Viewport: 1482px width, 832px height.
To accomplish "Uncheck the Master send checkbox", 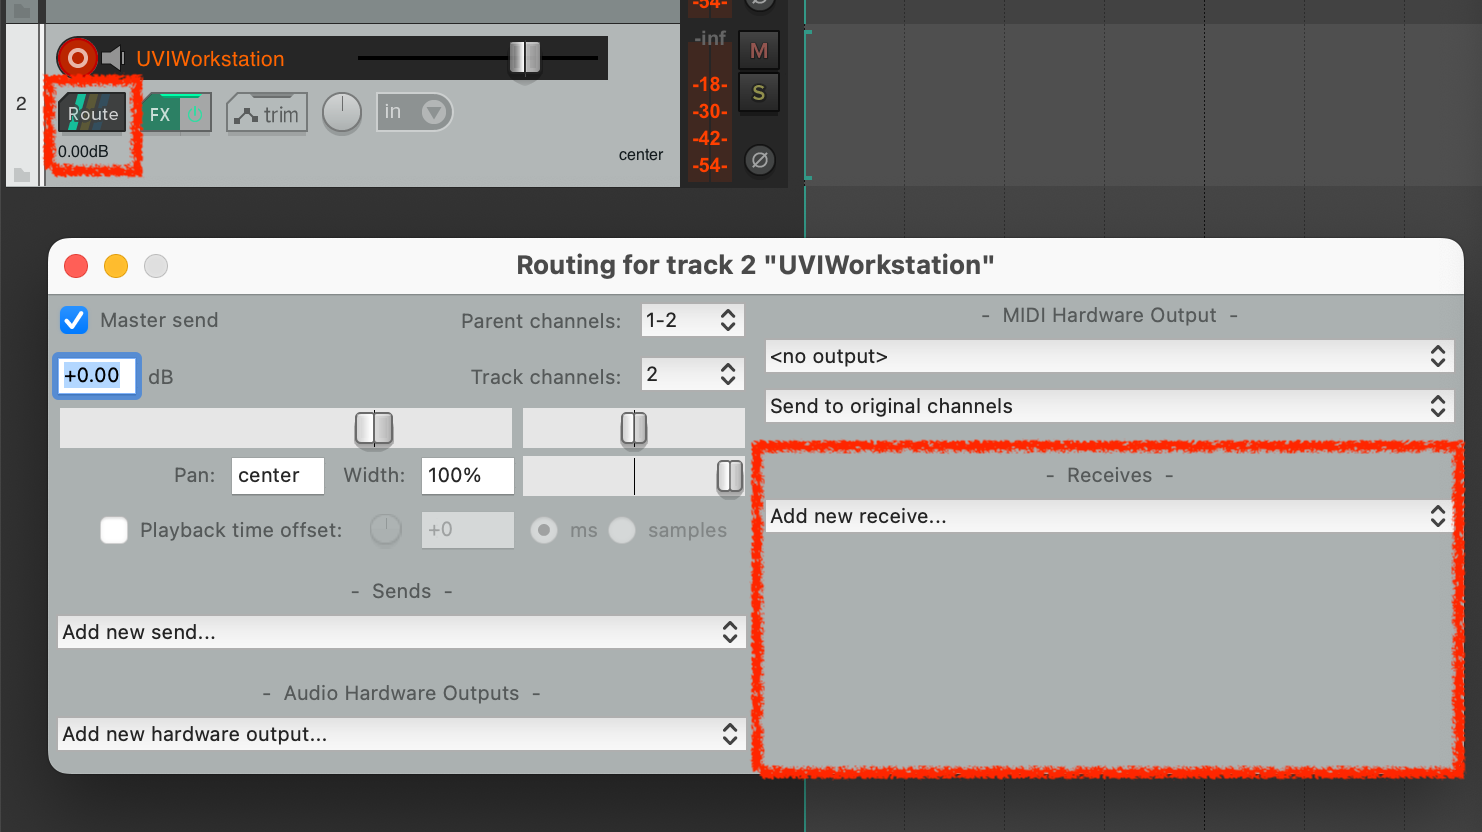I will pos(74,320).
